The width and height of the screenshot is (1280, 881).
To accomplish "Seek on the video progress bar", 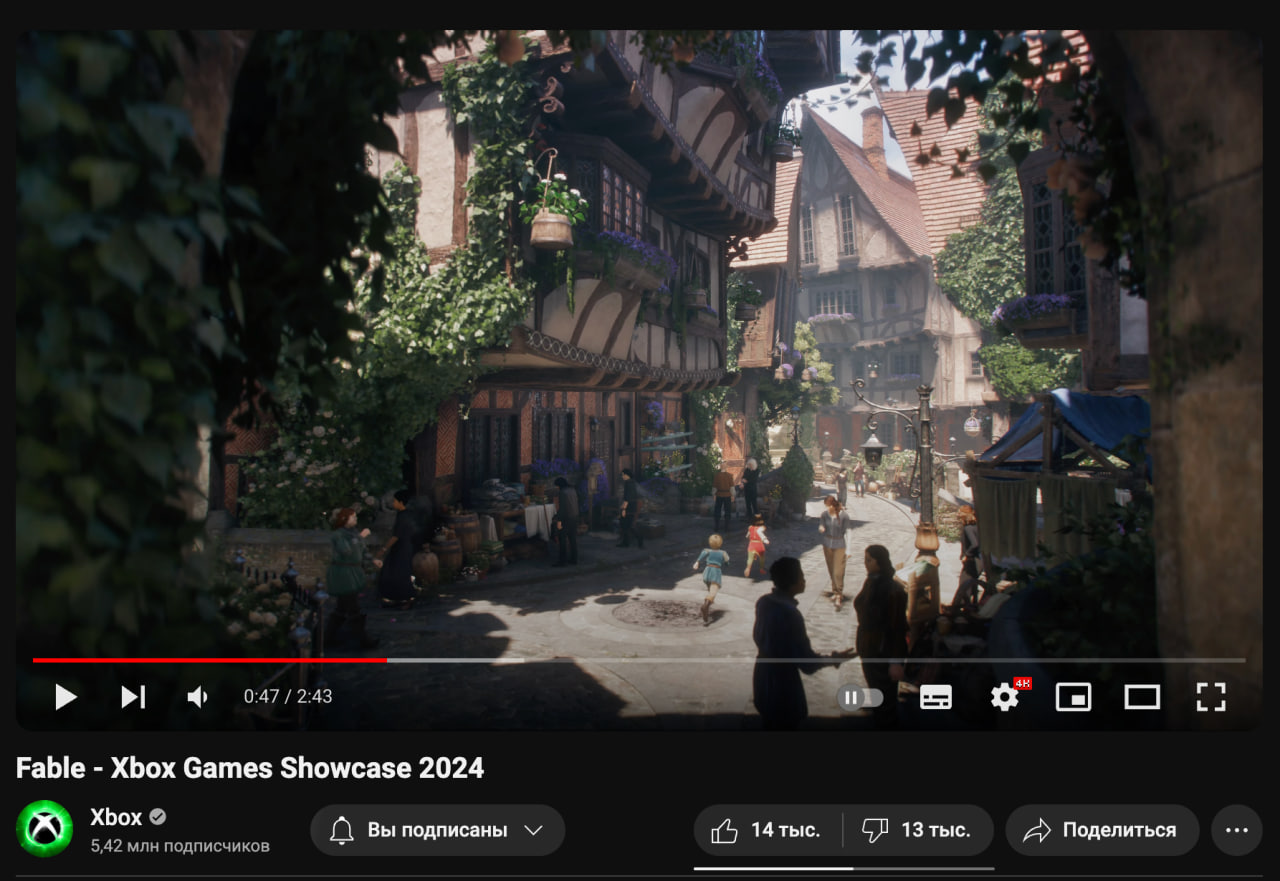I will coord(639,660).
